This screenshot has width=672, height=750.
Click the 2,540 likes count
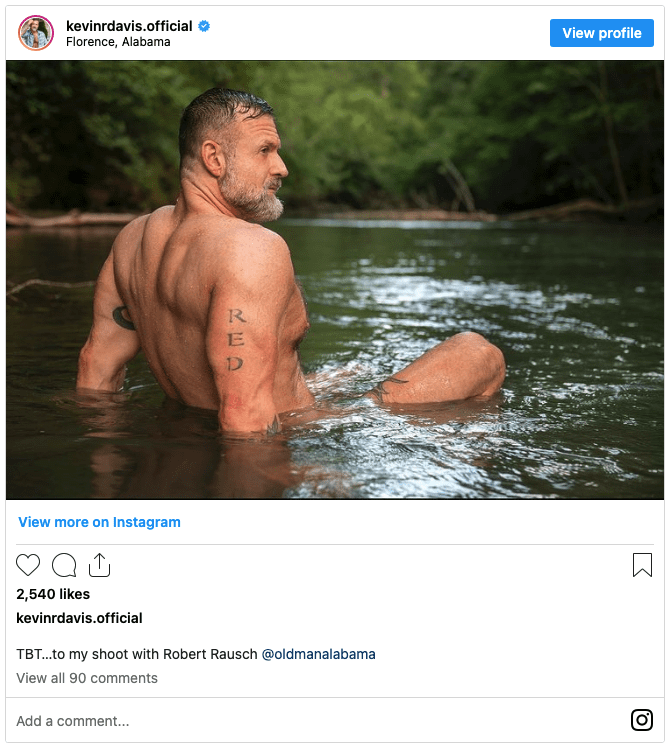click(51, 594)
